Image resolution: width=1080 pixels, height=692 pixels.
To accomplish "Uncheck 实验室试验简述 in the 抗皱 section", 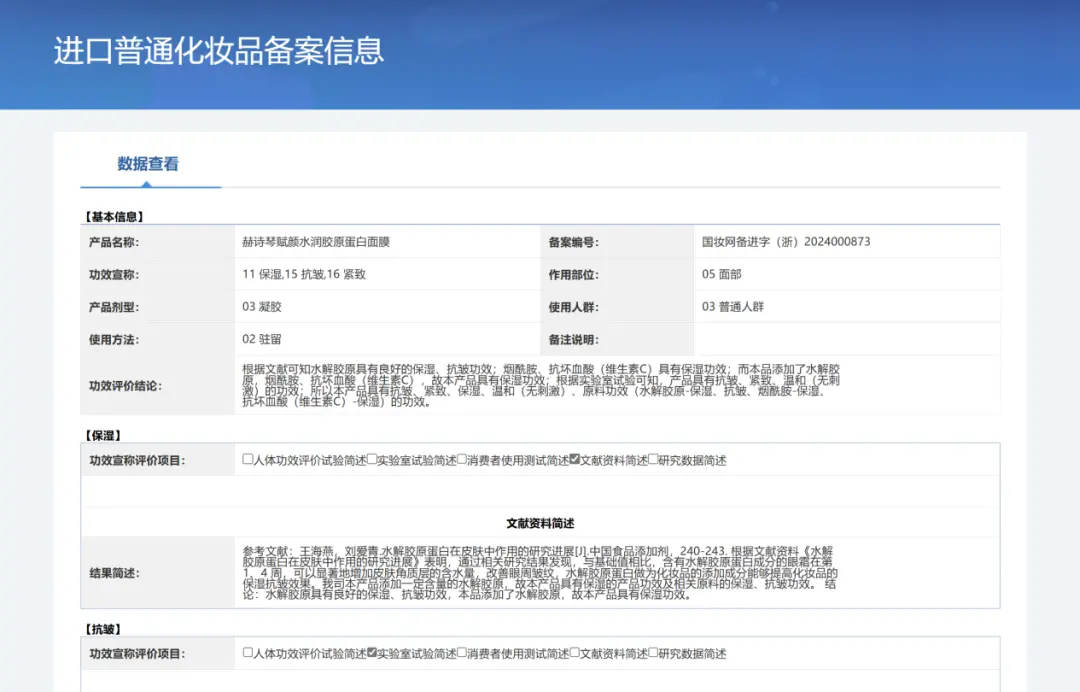I will pos(373,653).
